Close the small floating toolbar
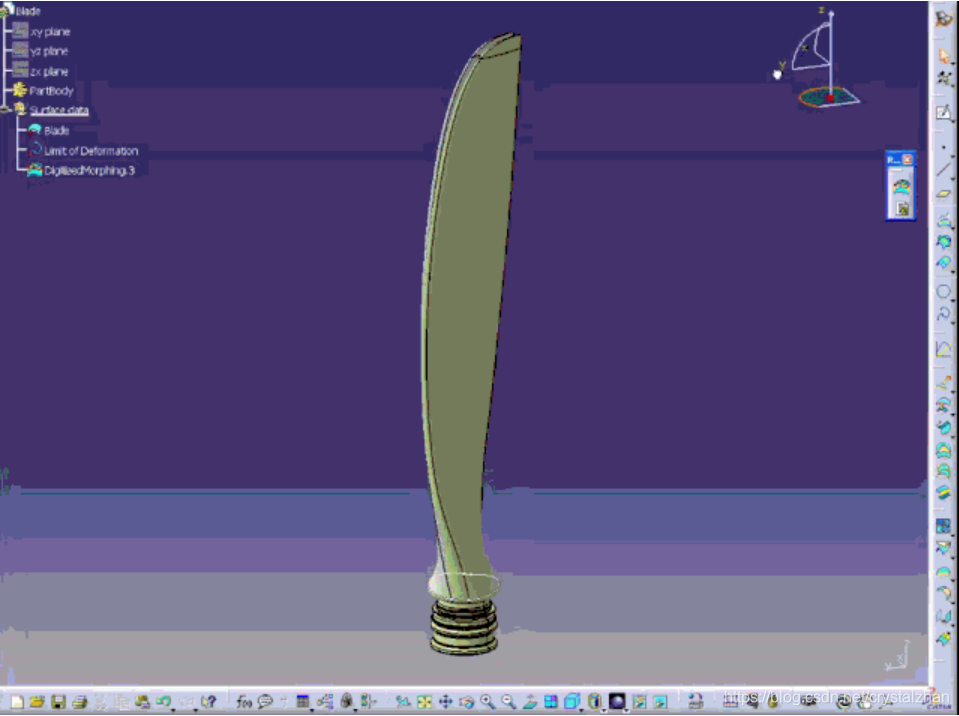The width and height of the screenshot is (959, 716). point(907,160)
